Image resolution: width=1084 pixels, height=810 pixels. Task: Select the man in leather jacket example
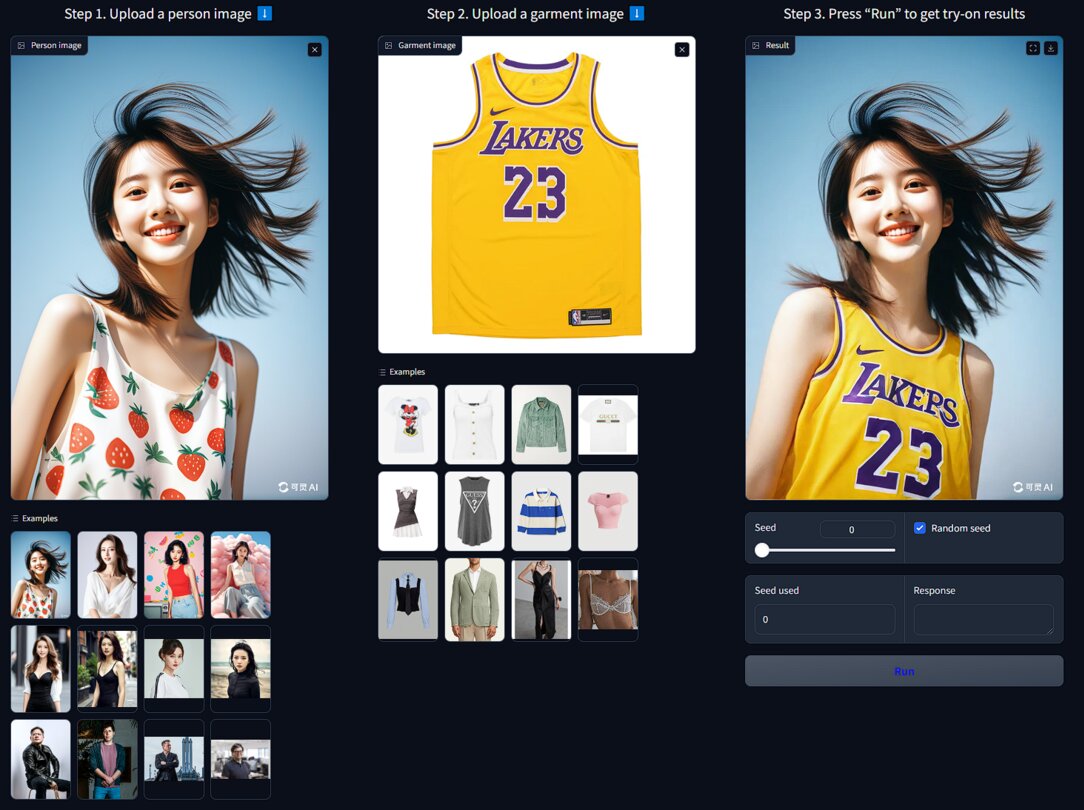pos(41,759)
